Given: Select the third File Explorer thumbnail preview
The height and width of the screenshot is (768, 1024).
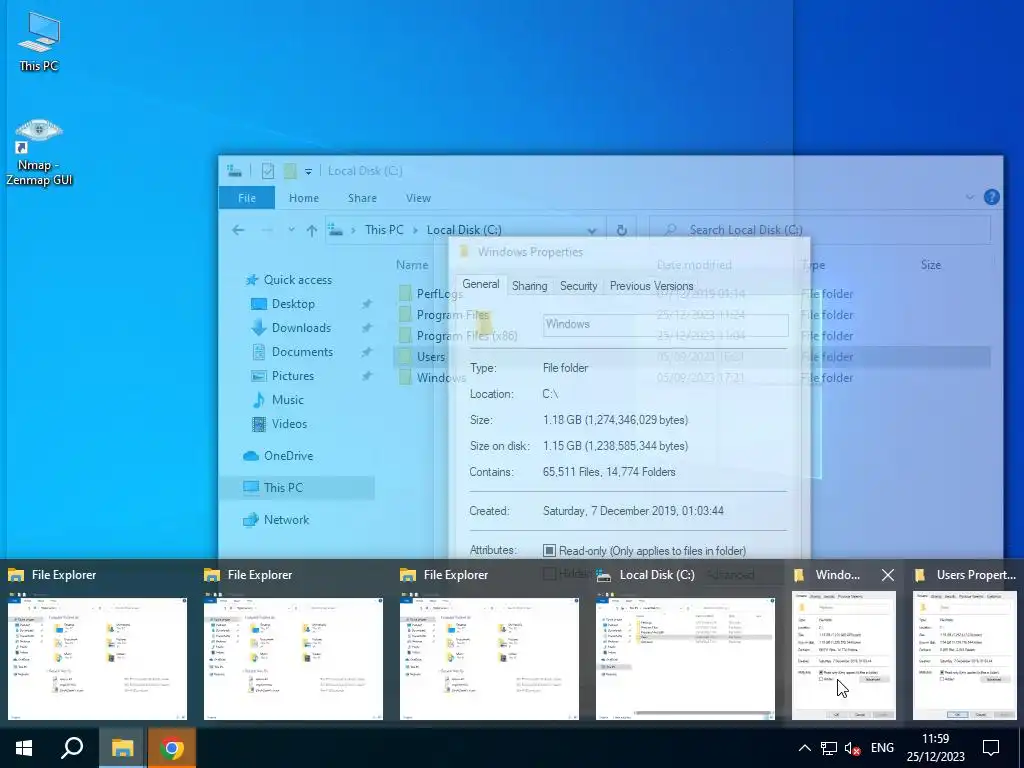Looking at the screenshot, I should point(489,658).
